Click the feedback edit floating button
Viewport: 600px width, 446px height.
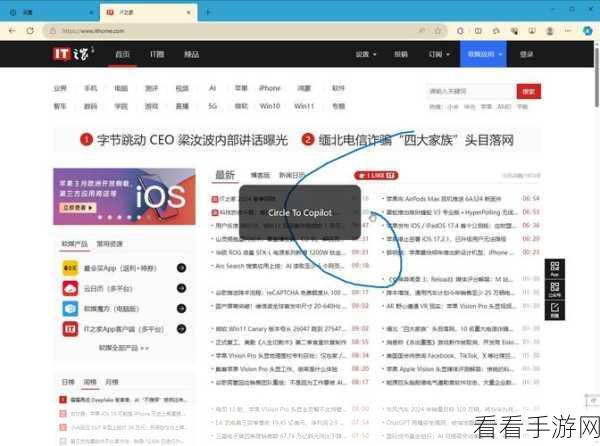[x=555, y=310]
